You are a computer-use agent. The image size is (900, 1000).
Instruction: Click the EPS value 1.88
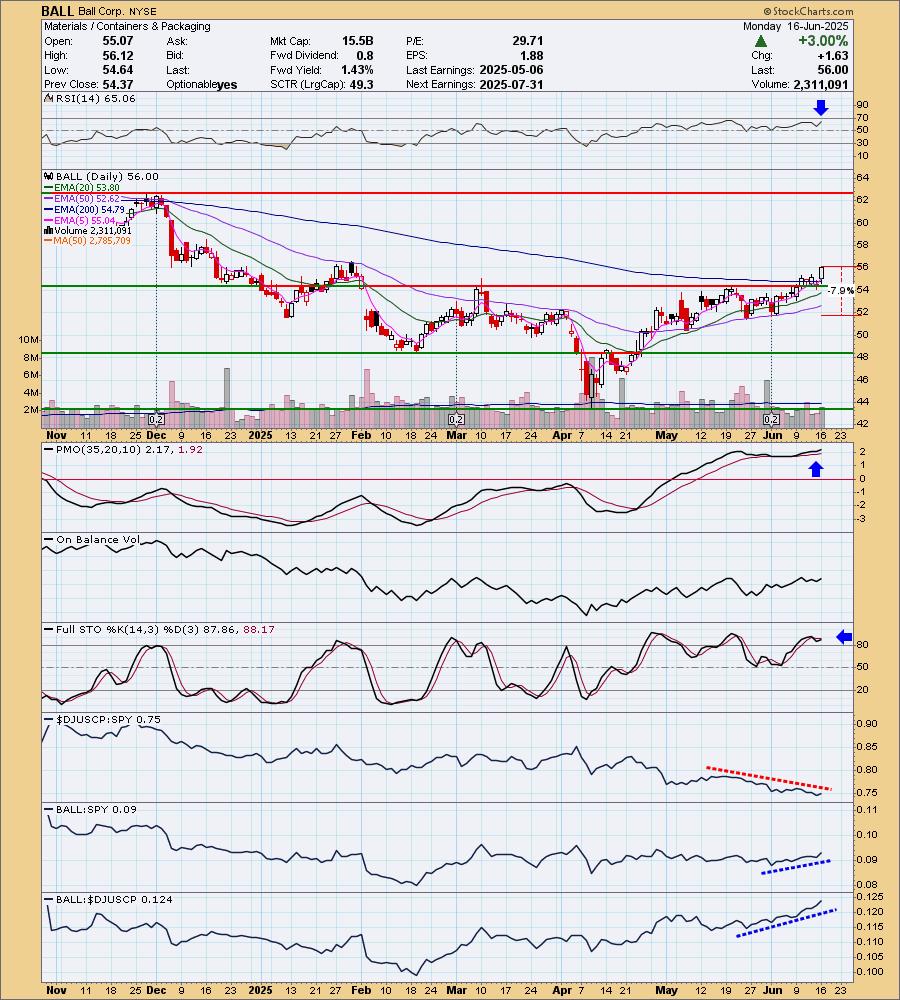coord(531,55)
